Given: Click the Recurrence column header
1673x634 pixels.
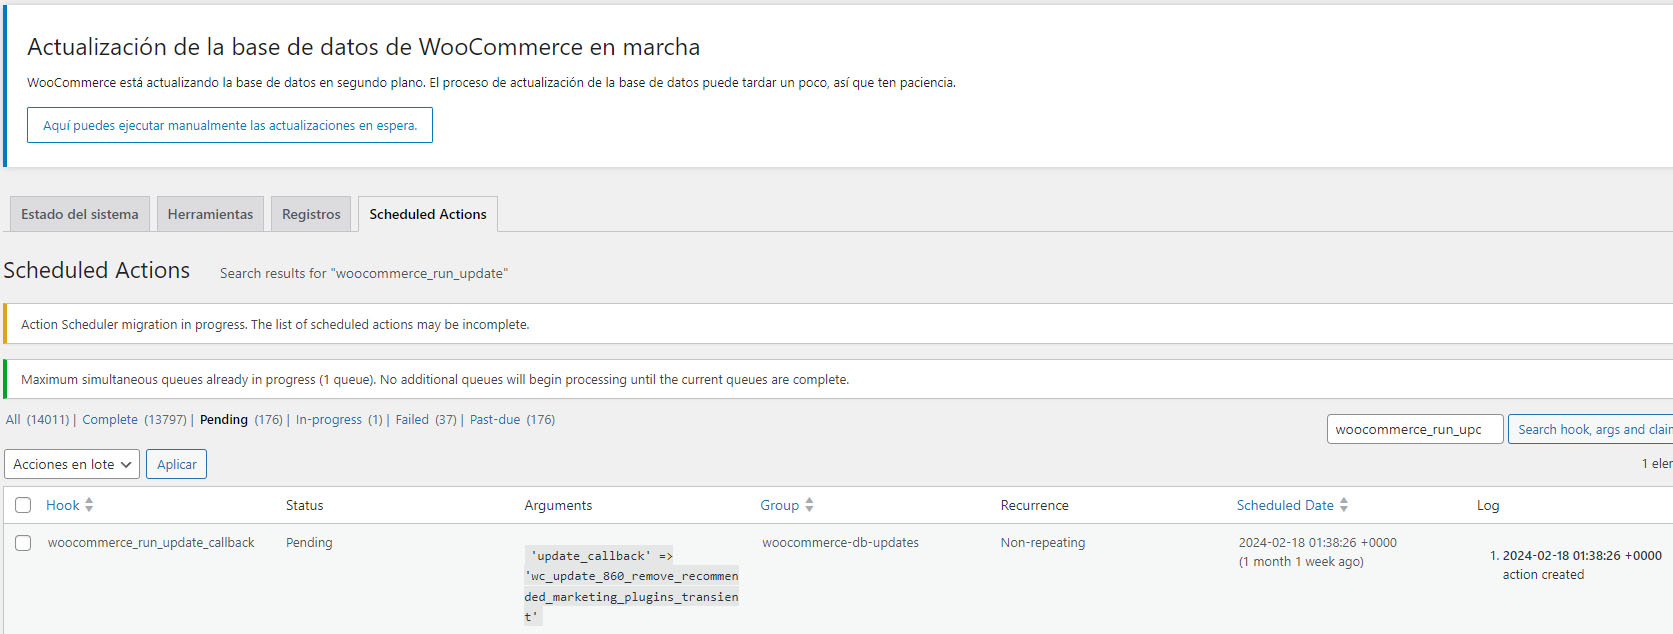Looking at the screenshot, I should (x=1035, y=505).
